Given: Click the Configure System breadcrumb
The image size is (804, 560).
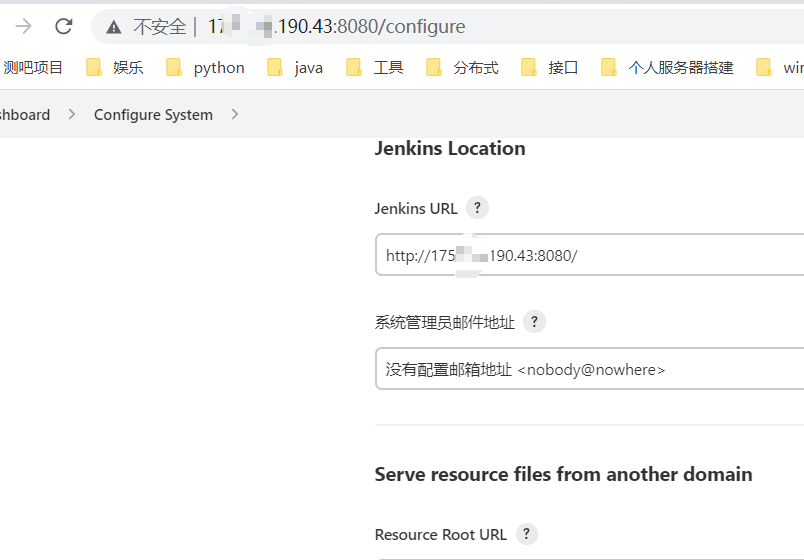Looking at the screenshot, I should [153, 115].
